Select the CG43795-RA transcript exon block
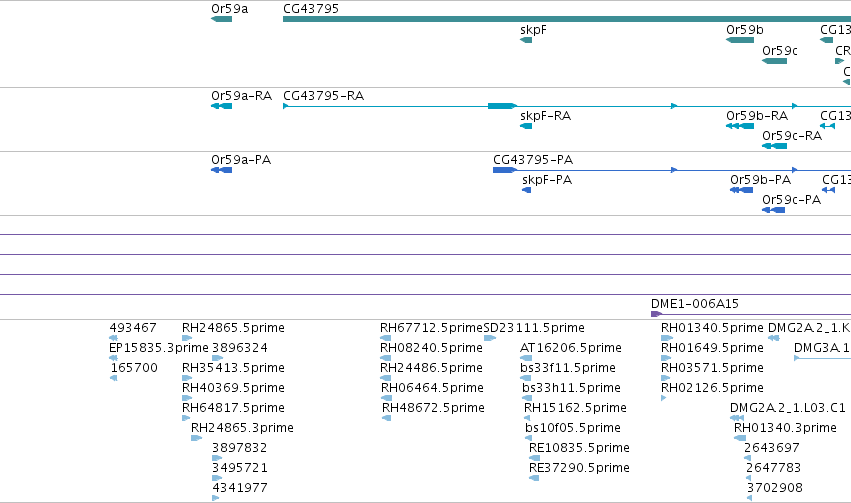851x503 pixels. 502,106
